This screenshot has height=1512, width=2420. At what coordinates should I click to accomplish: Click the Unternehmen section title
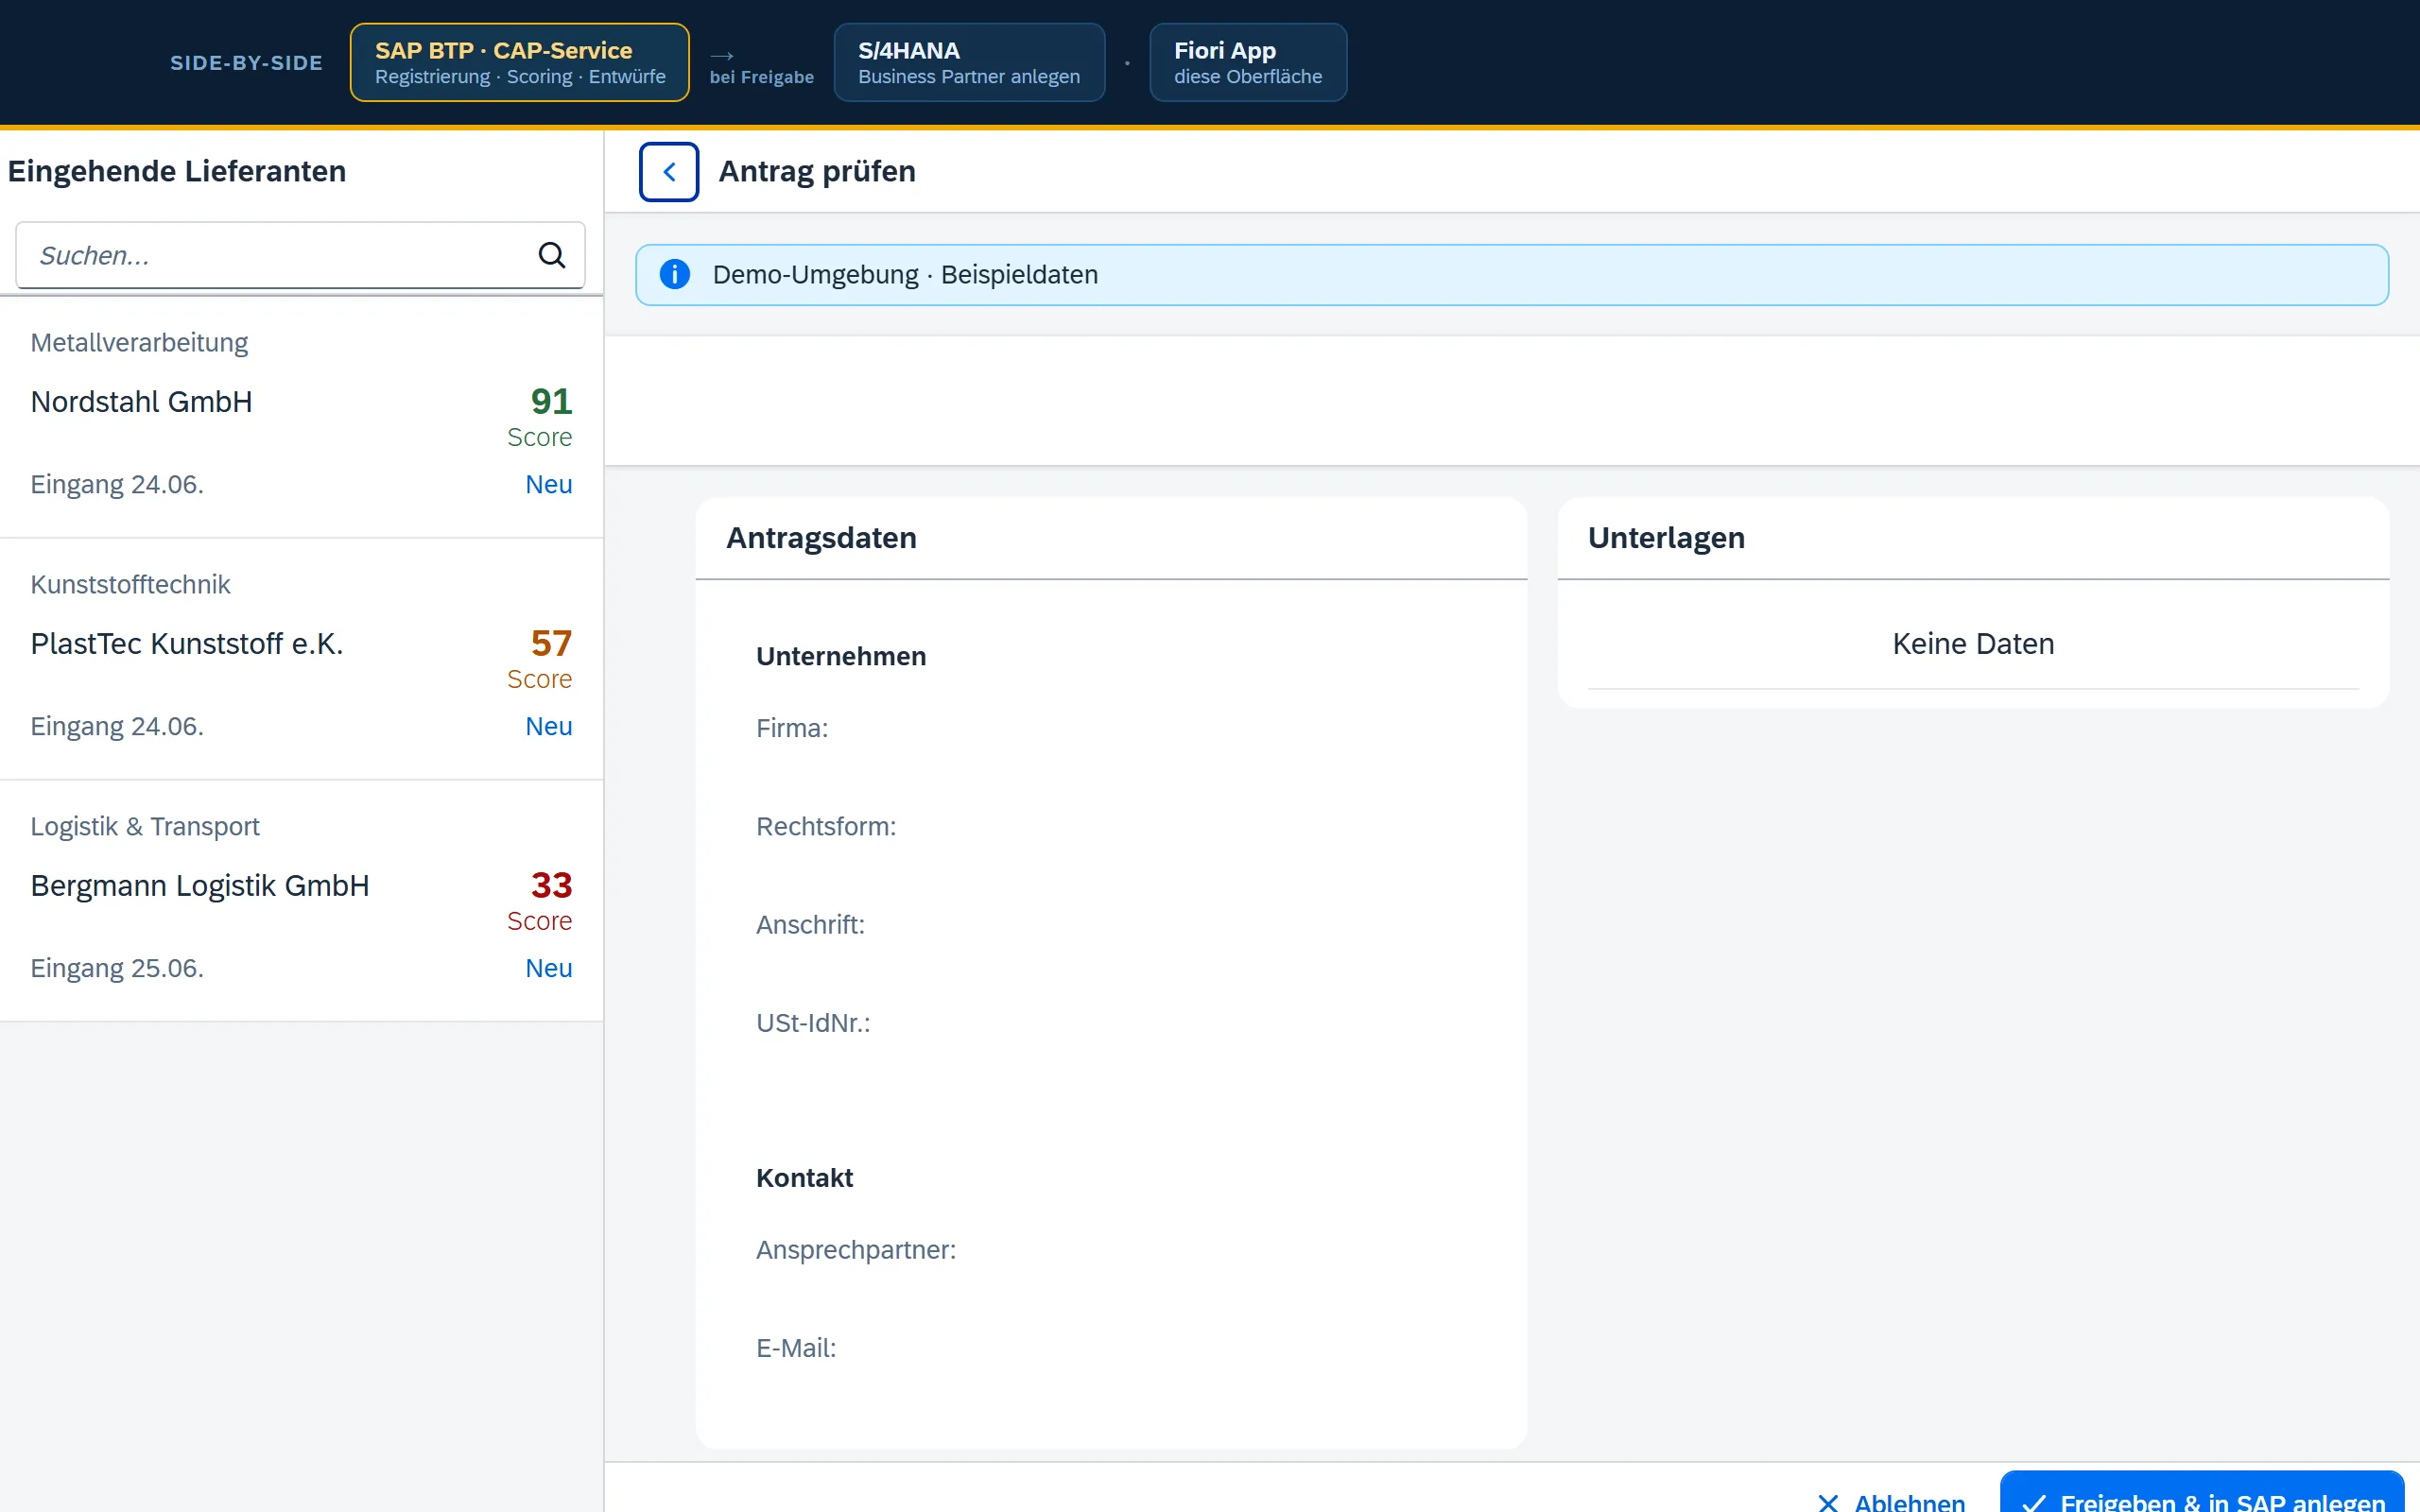(841, 656)
